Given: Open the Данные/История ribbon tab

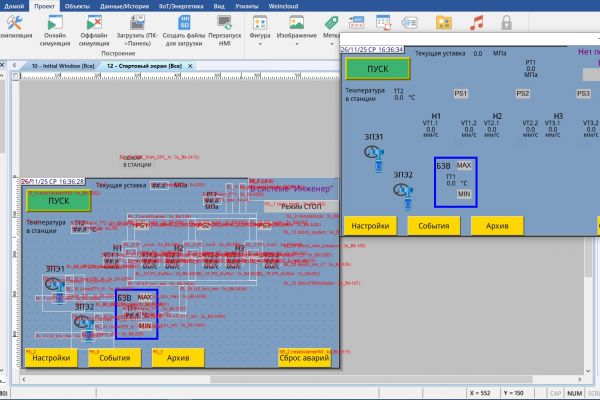Looking at the screenshot, I should pos(124,6).
